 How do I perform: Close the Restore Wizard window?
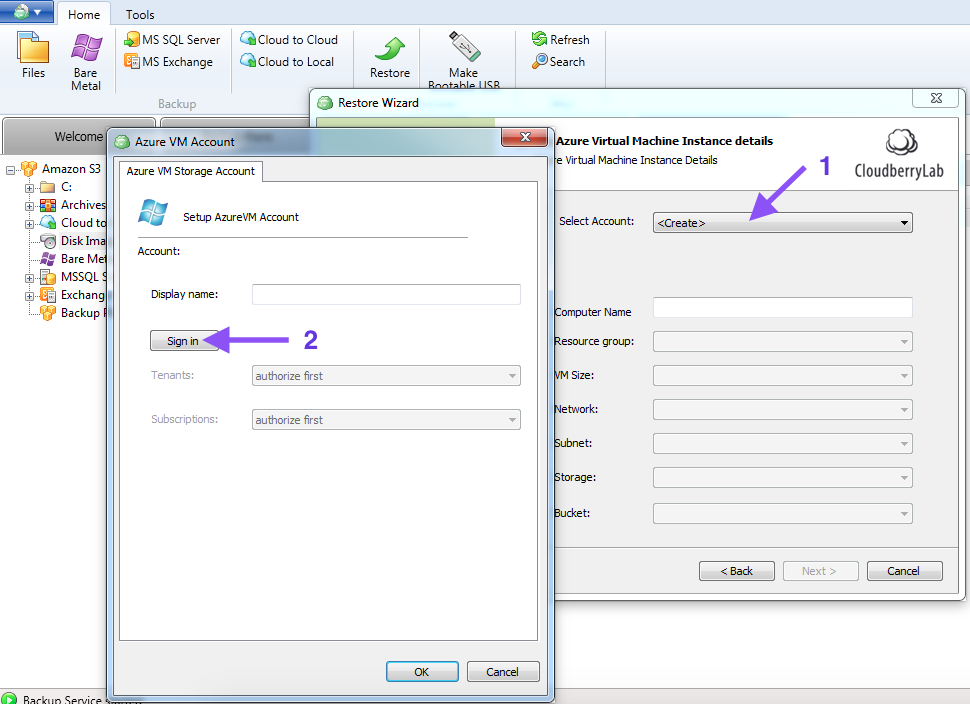pyautogui.click(x=937, y=98)
